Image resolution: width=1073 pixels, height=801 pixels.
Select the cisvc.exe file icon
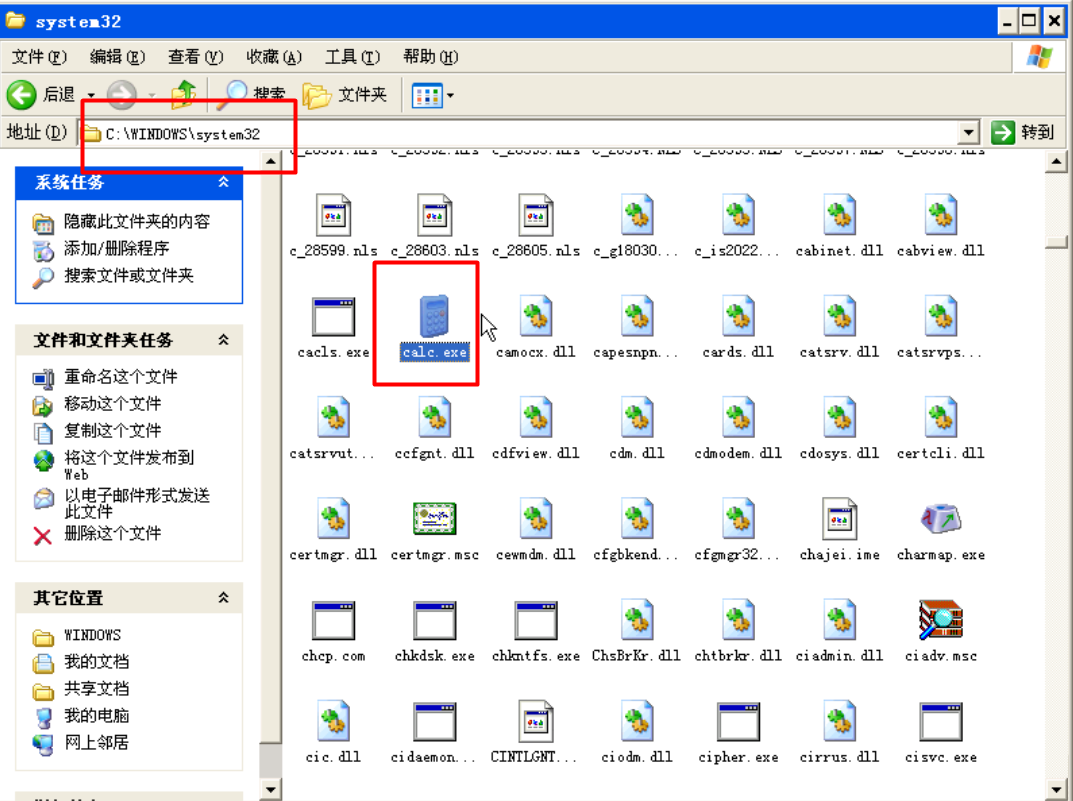941,721
